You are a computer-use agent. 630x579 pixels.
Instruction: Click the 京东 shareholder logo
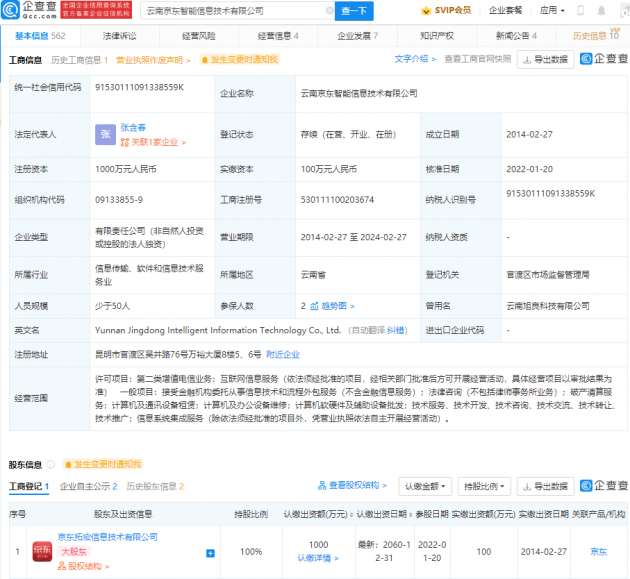pyautogui.click(x=42, y=552)
